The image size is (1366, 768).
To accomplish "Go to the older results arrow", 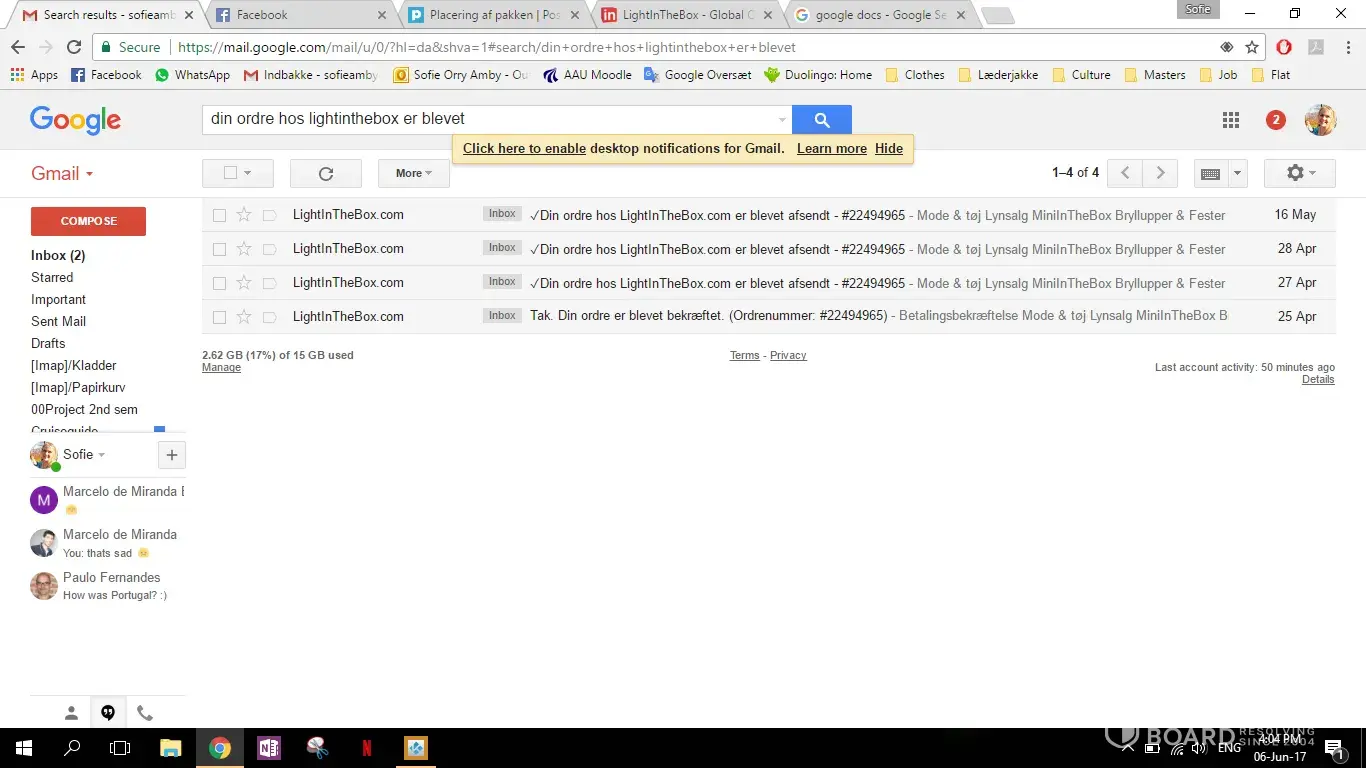I will click(x=1160, y=173).
